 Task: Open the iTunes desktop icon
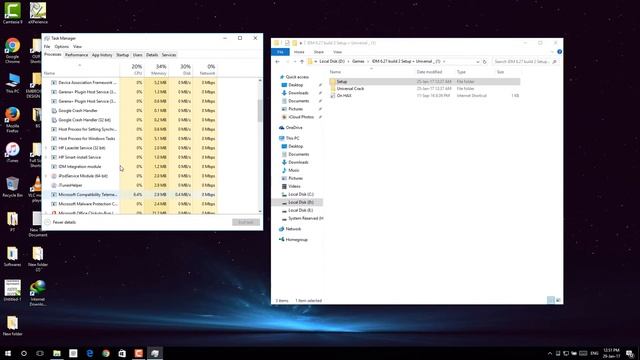13,153
